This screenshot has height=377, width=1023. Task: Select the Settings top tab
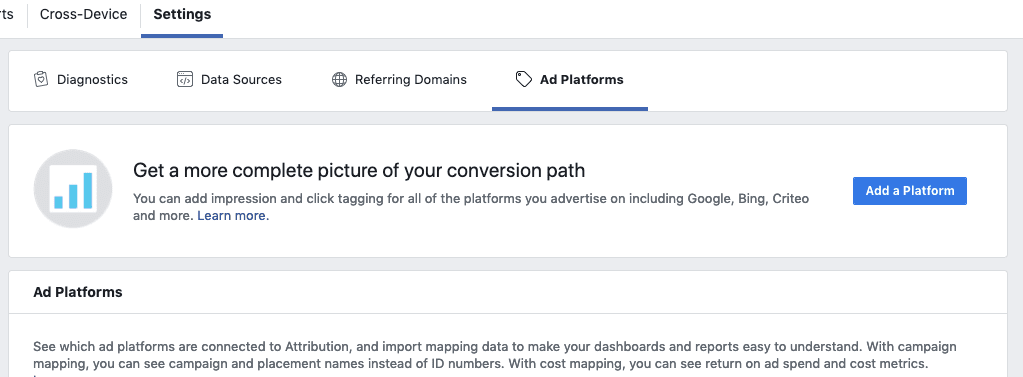click(x=182, y=14)
